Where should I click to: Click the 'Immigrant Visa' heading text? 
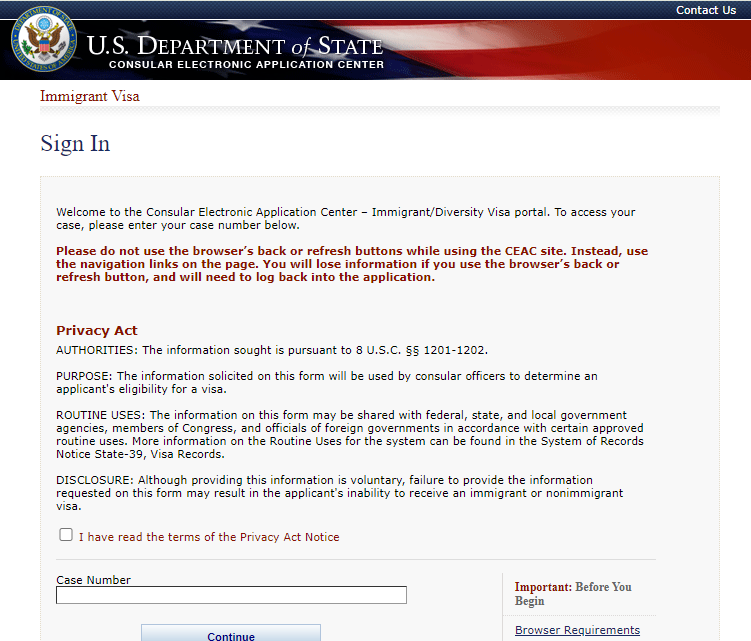click(x=90, y=96)
